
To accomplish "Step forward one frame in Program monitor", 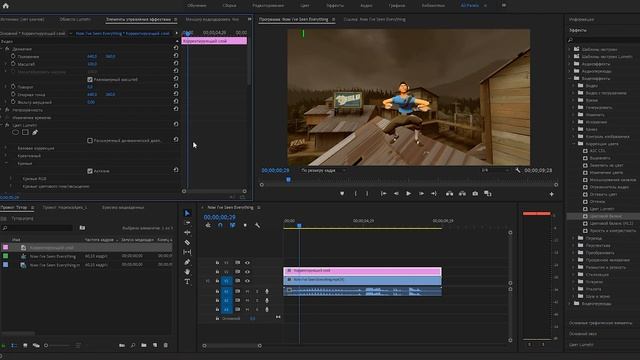I will 421,193.
